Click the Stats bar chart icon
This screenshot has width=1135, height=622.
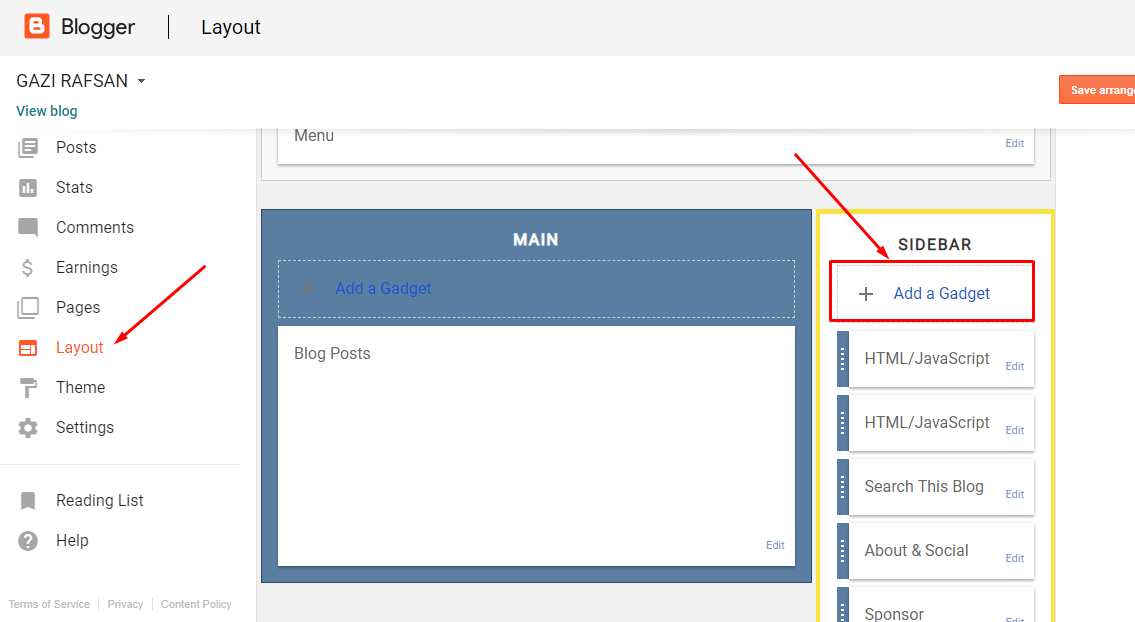28,188
